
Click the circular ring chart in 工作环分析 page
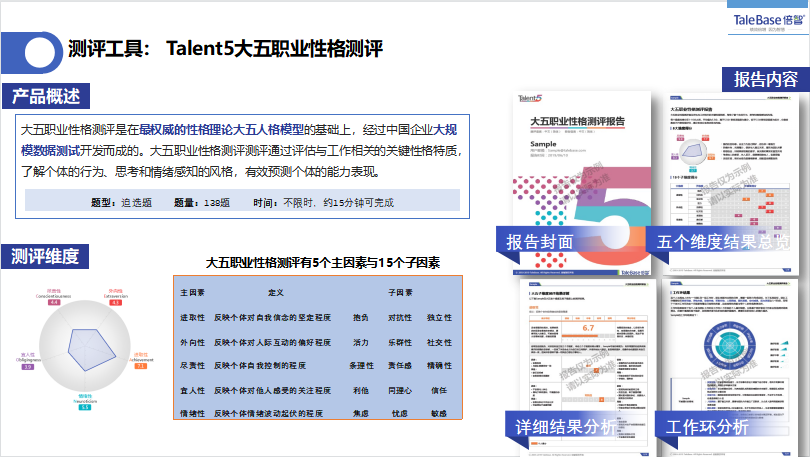coord(729,346)
